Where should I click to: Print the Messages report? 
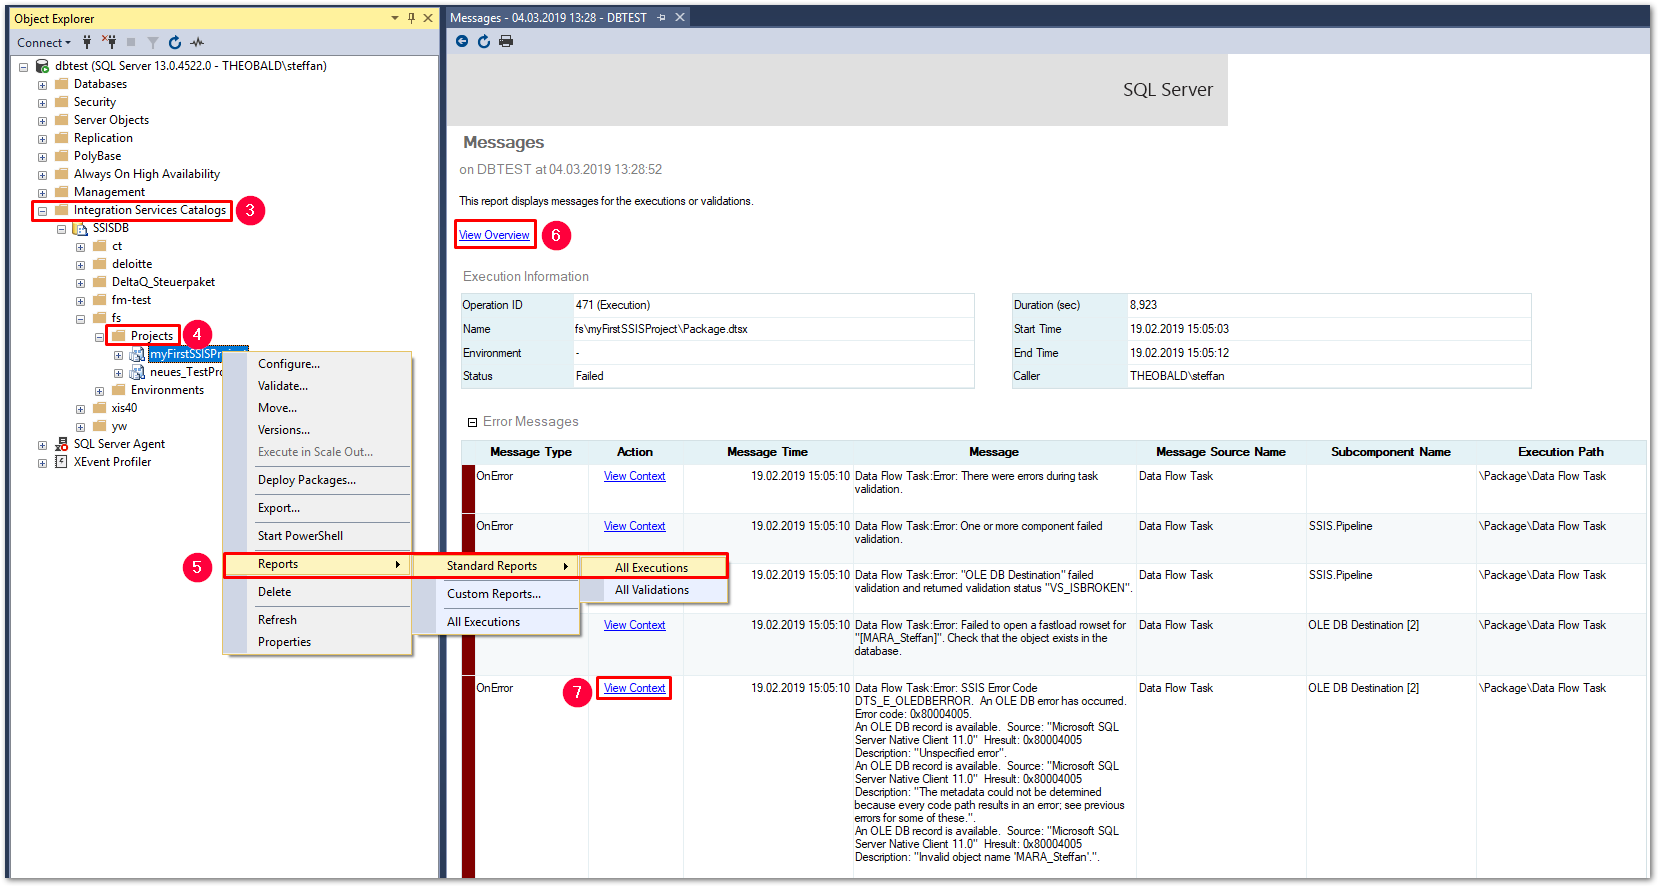[x=506, y=41]
